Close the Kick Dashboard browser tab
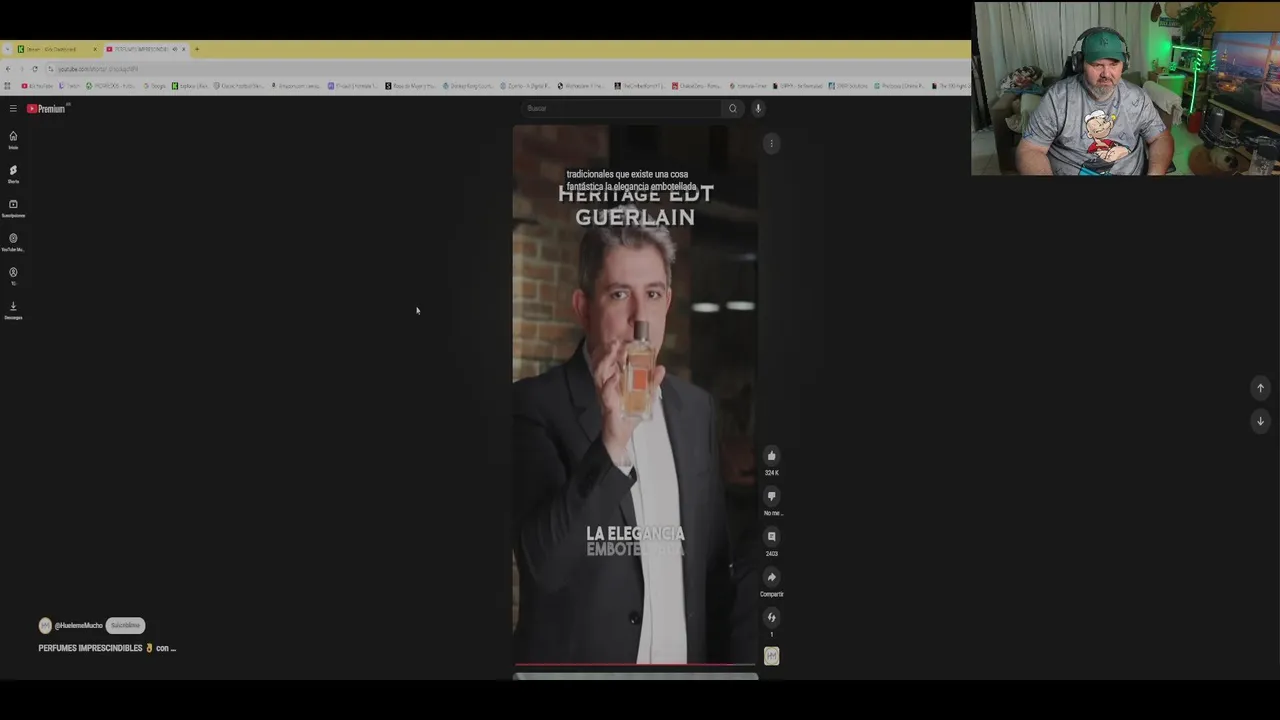The height and width of the screenshot is (720, 1280). (x=95, y=49)
